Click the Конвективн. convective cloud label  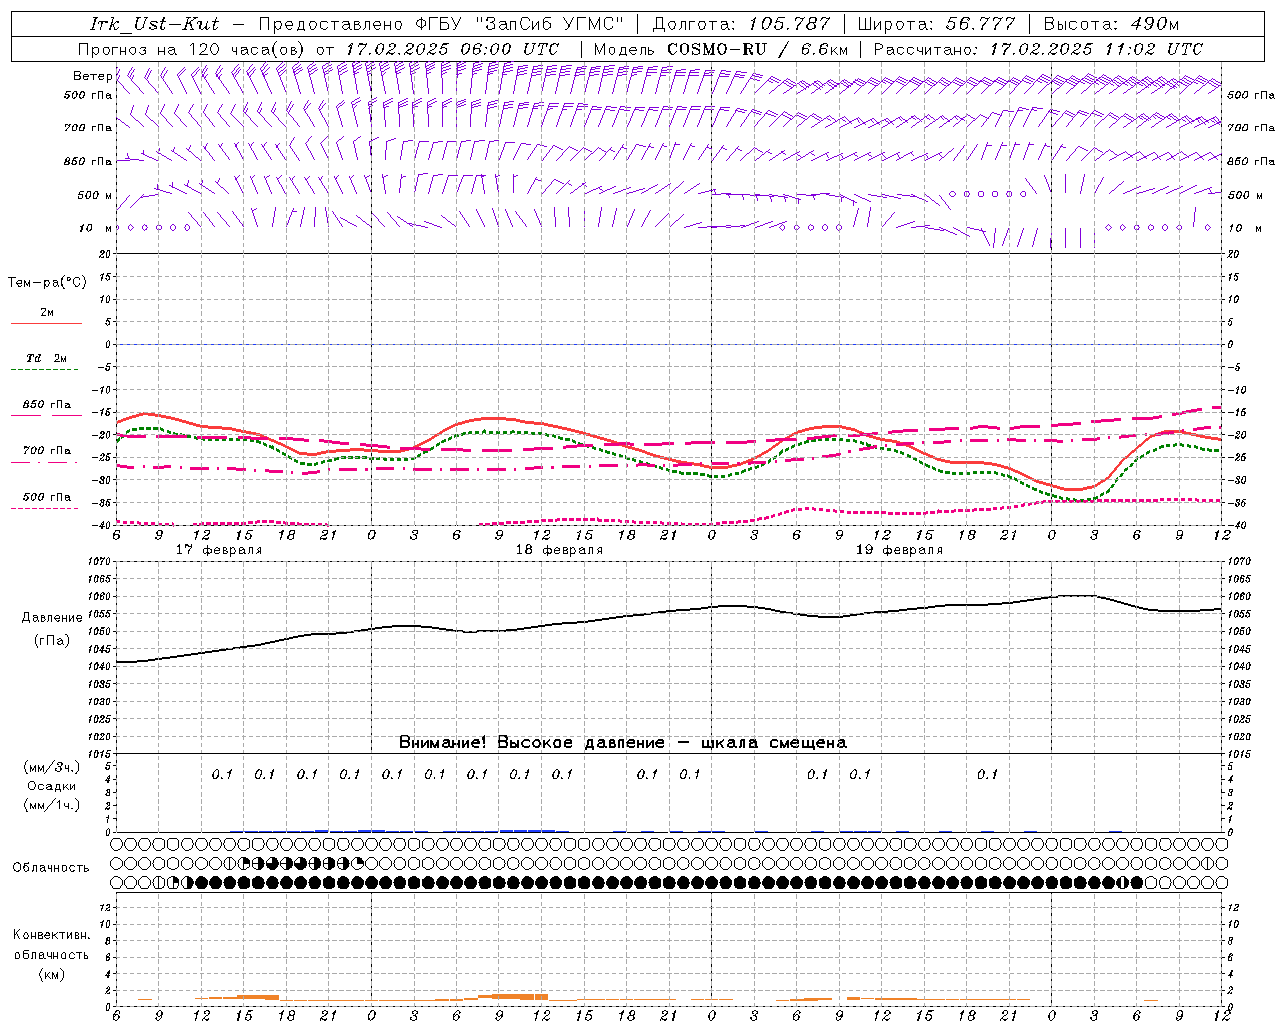coord(51,935)
